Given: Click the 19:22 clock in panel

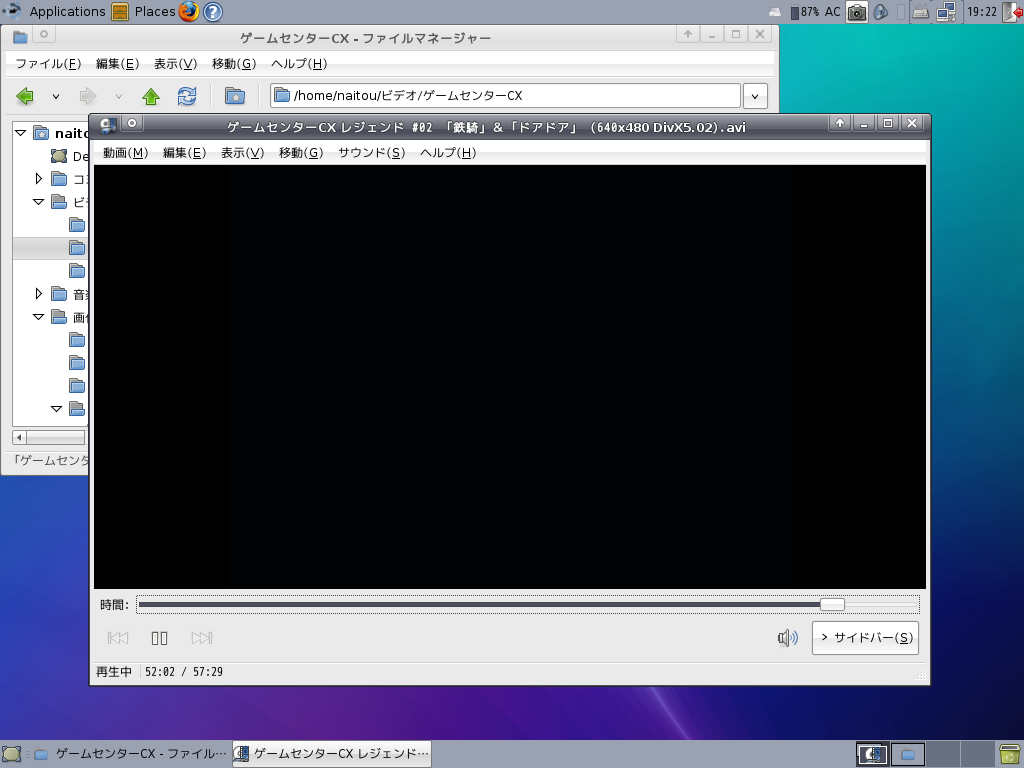Looking at the screenshot, I should click(982, 12).
